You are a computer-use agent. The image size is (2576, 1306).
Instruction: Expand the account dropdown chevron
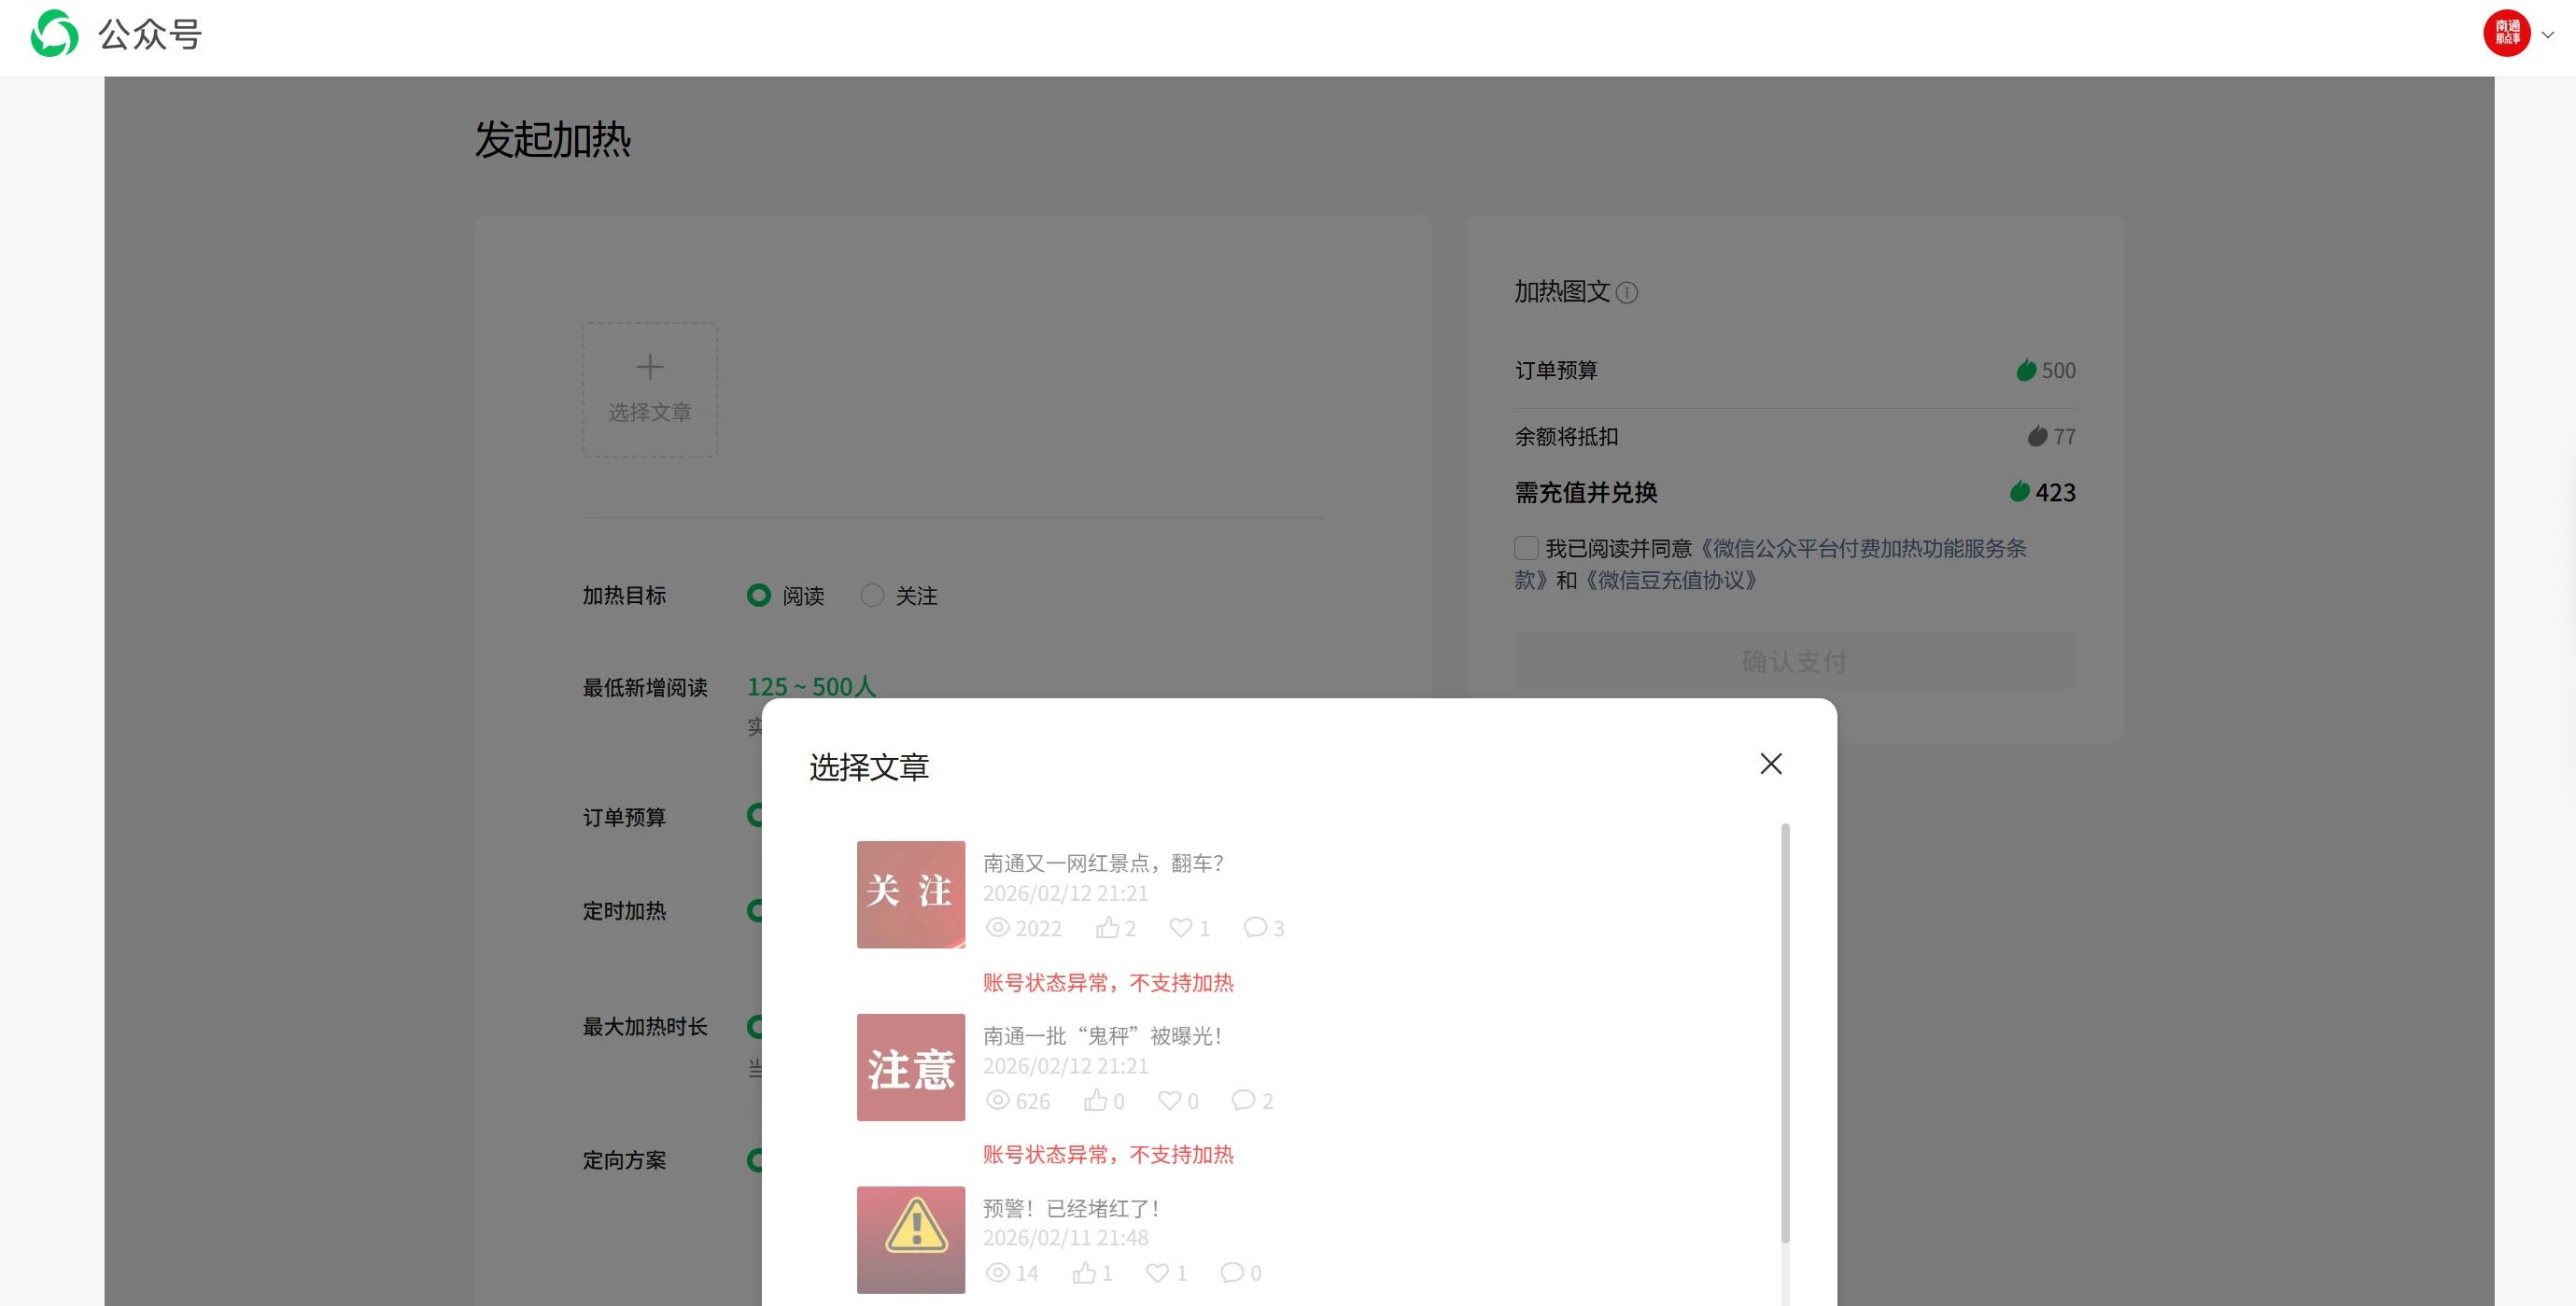[x=2548, y=35]
